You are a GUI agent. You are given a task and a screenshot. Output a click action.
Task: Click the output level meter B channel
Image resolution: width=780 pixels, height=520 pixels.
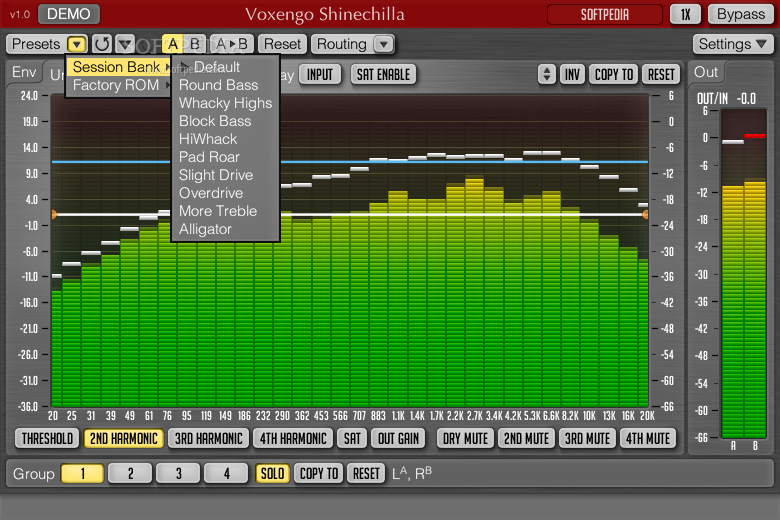click(x=755, y=275)
